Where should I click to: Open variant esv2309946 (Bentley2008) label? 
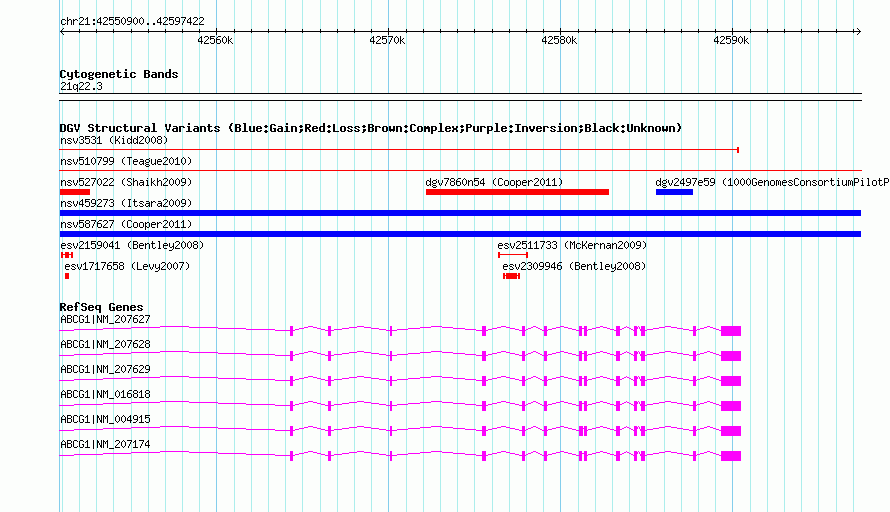574,266
